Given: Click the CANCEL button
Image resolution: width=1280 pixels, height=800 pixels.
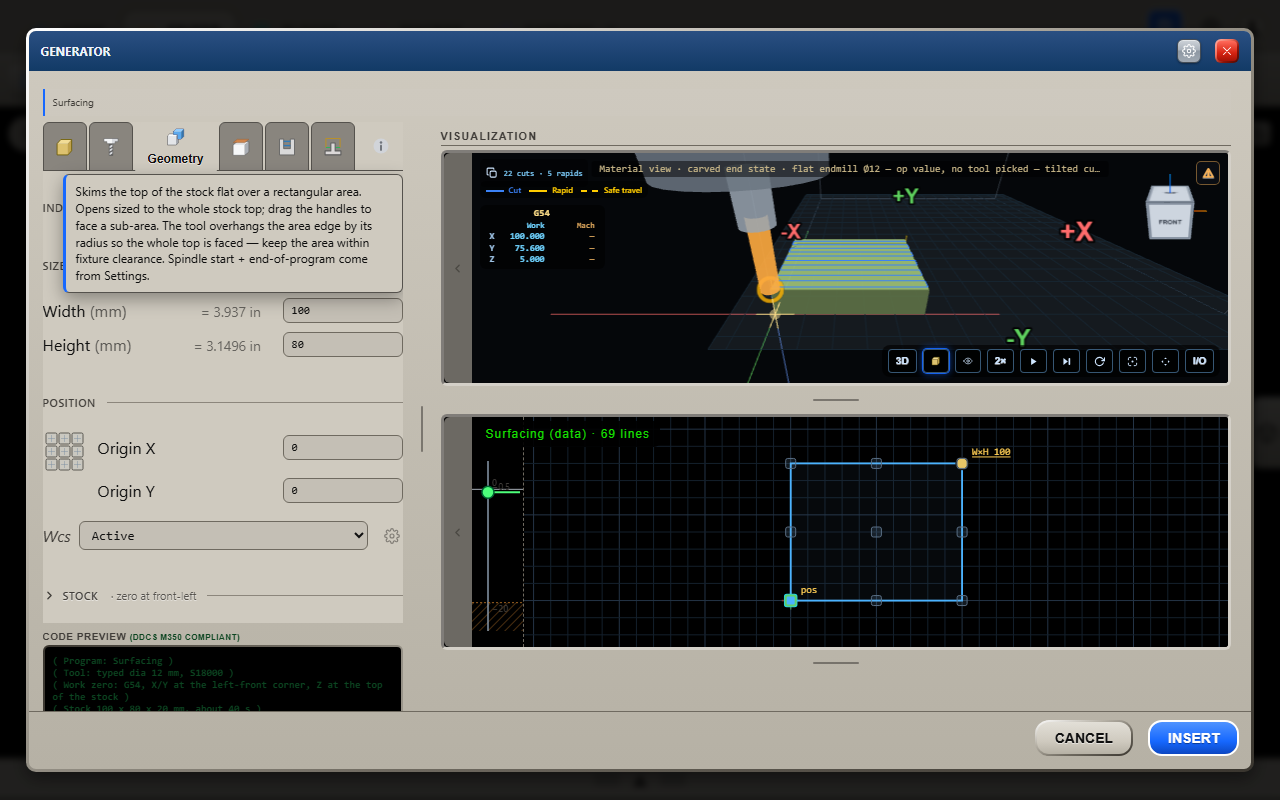Looking at the screenshot, I should coord(1083,738).
